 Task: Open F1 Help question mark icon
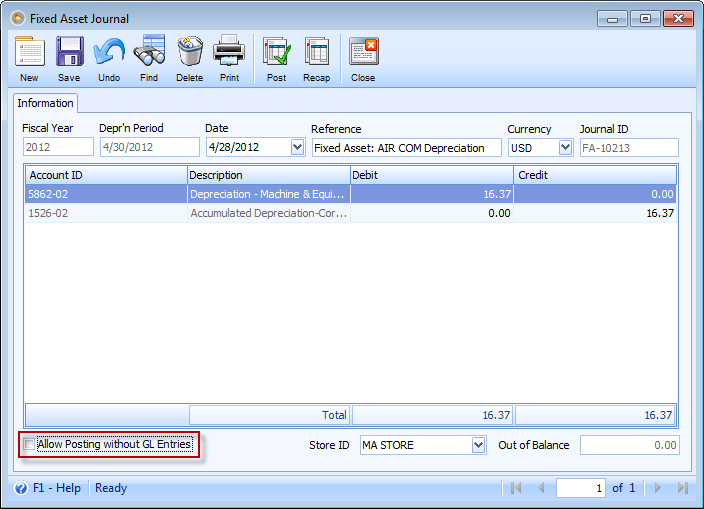click(x=21, y=488)
